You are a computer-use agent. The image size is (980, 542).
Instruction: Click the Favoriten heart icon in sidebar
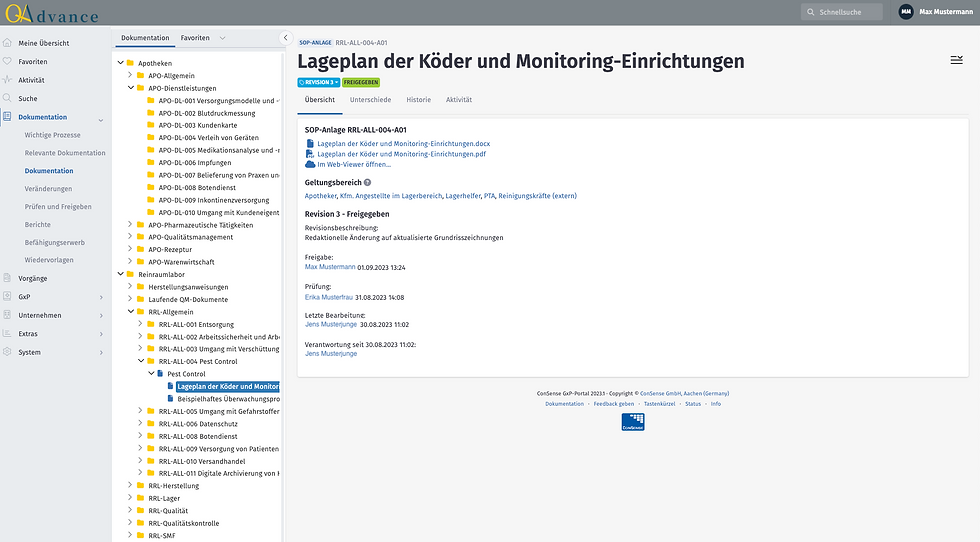click(x=7, y=61)
